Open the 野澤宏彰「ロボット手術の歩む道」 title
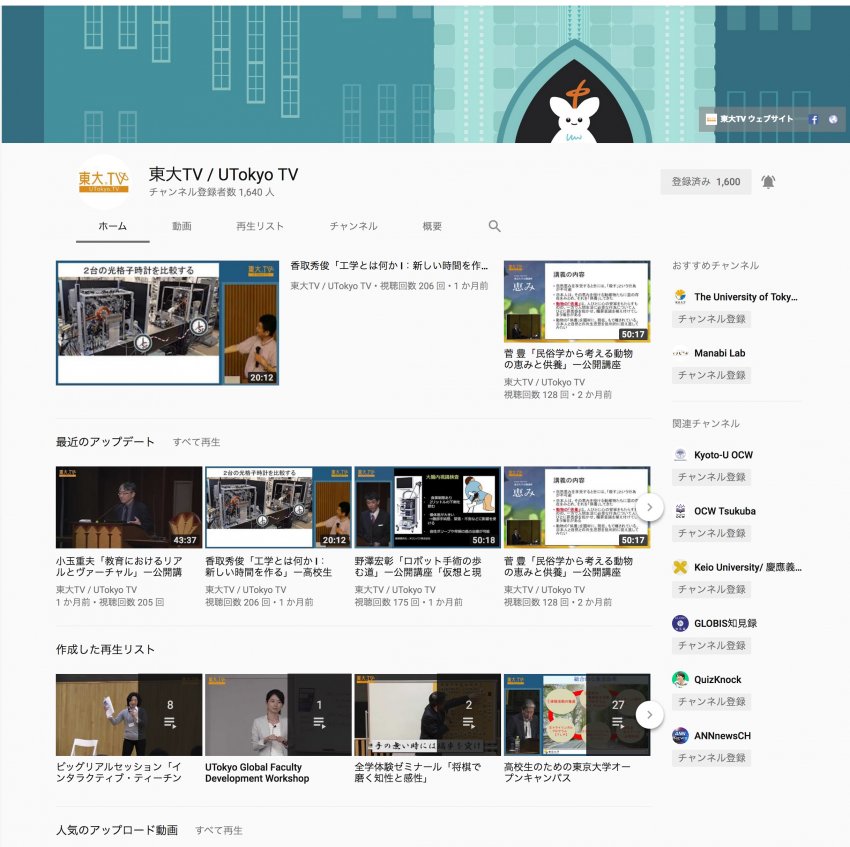The height and width of the screenshot is (847, 850). [x=418, y=567]
